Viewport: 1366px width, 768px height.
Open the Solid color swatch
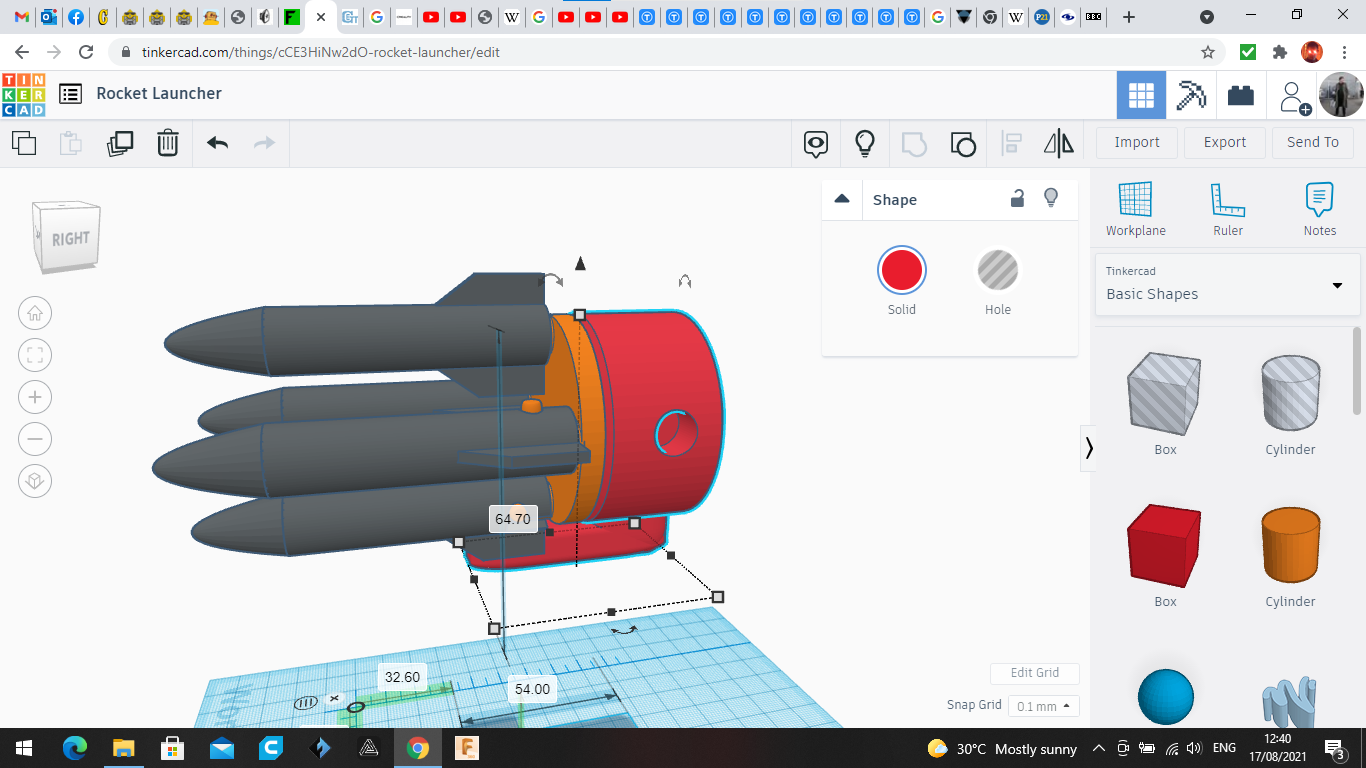pyautogui.click(x=901, y=271)
